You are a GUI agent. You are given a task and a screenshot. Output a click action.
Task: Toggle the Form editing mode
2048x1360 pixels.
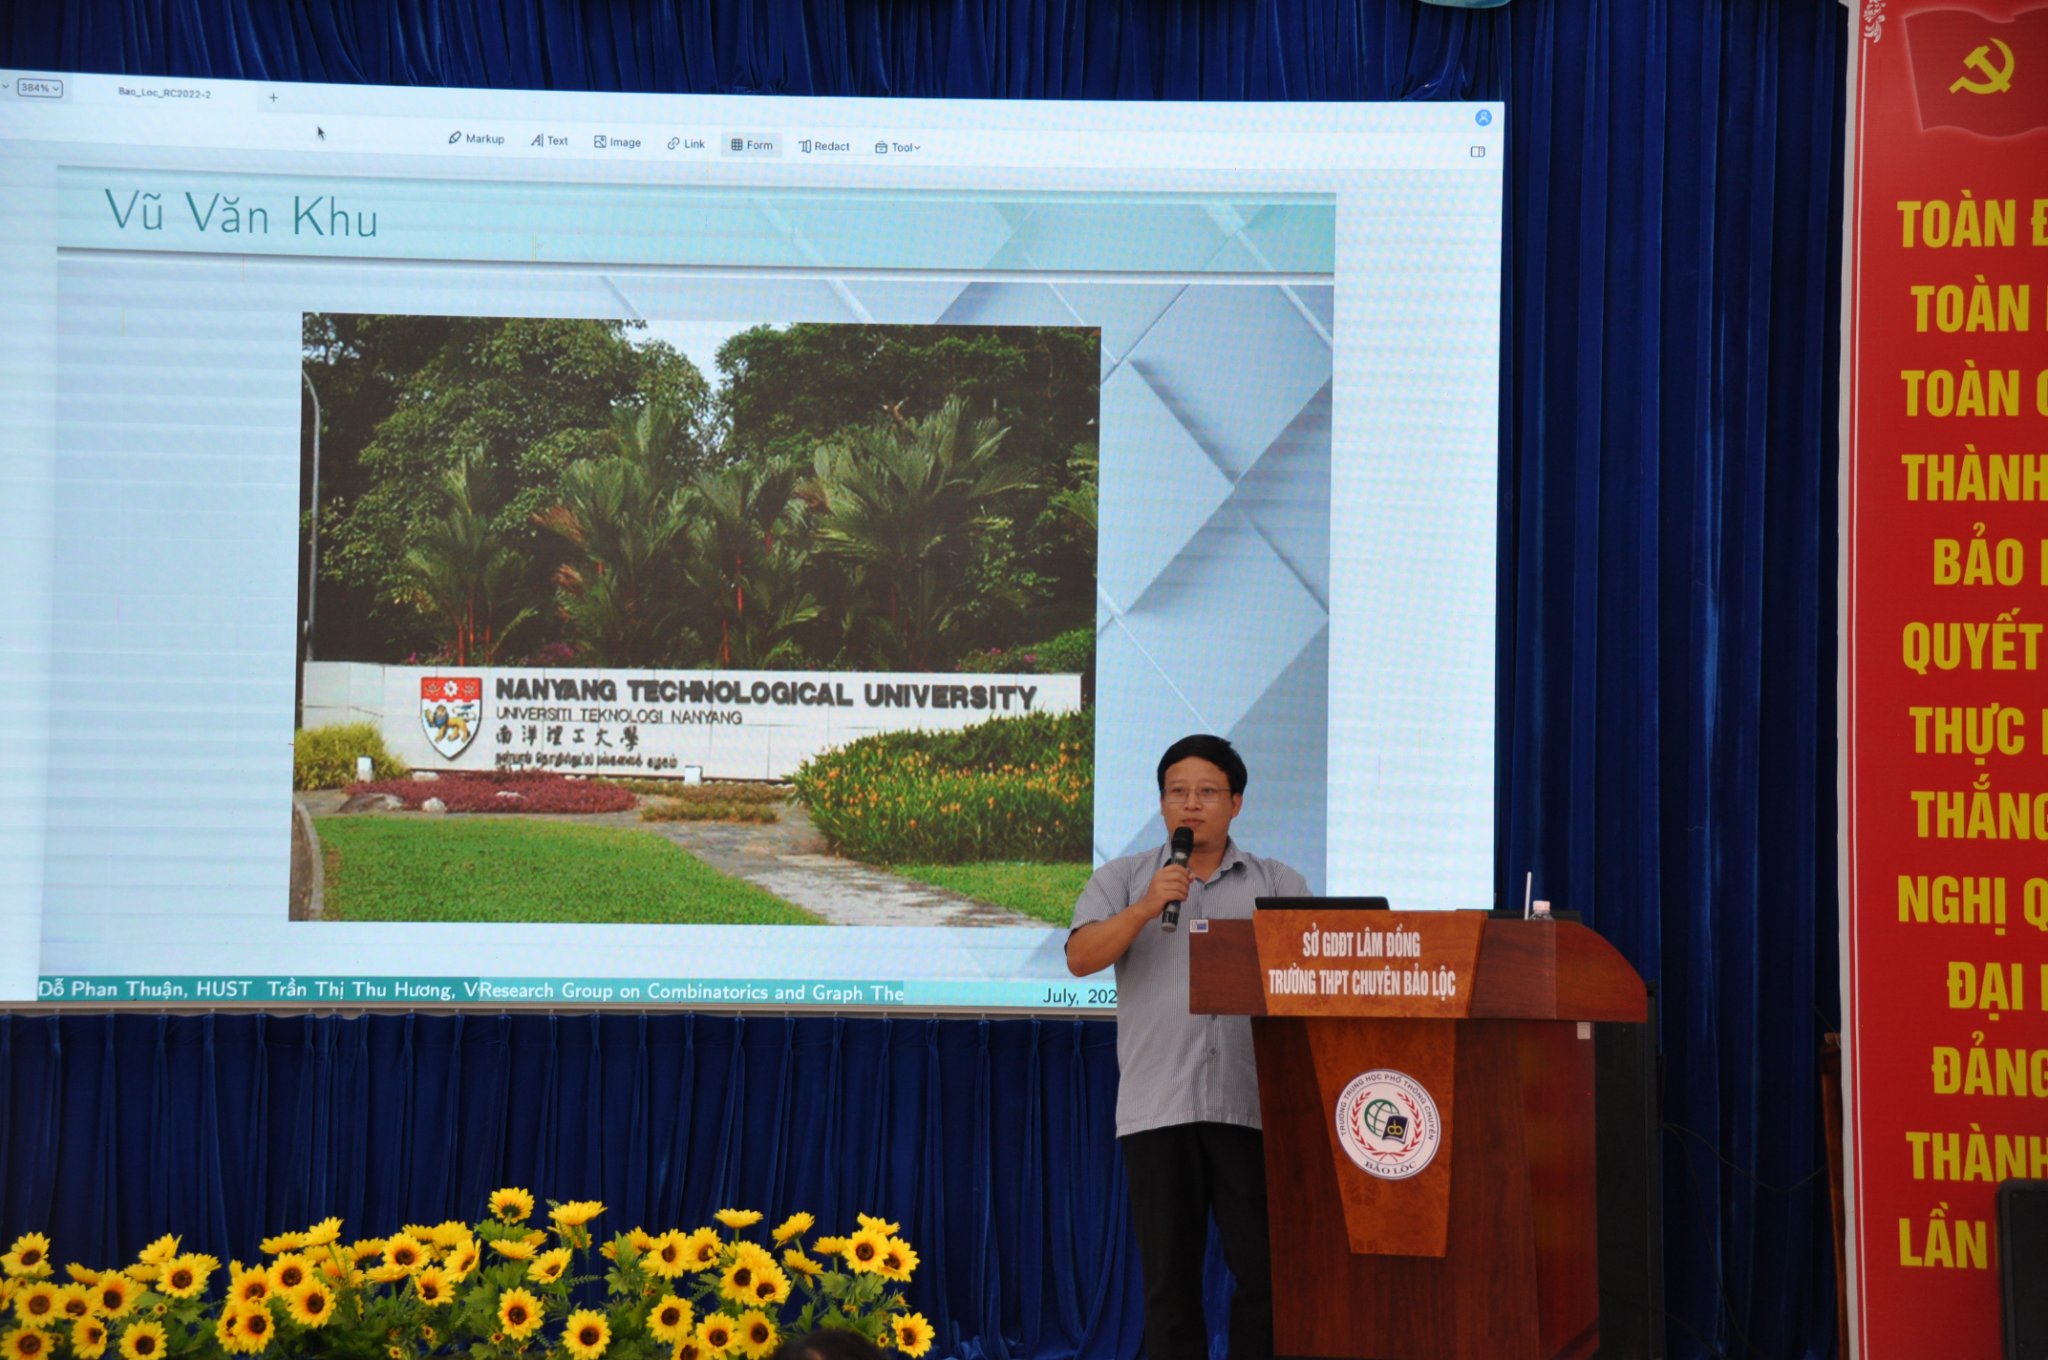751,145
